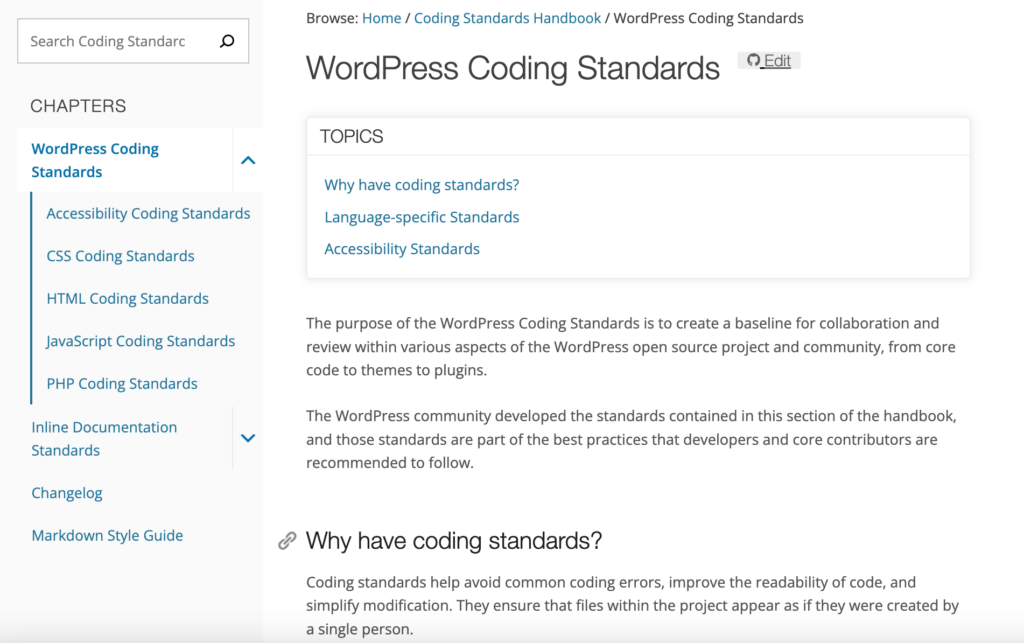Open the Home breadcrumb link
Screen dimensions: 1024x643
coord(381,17)
